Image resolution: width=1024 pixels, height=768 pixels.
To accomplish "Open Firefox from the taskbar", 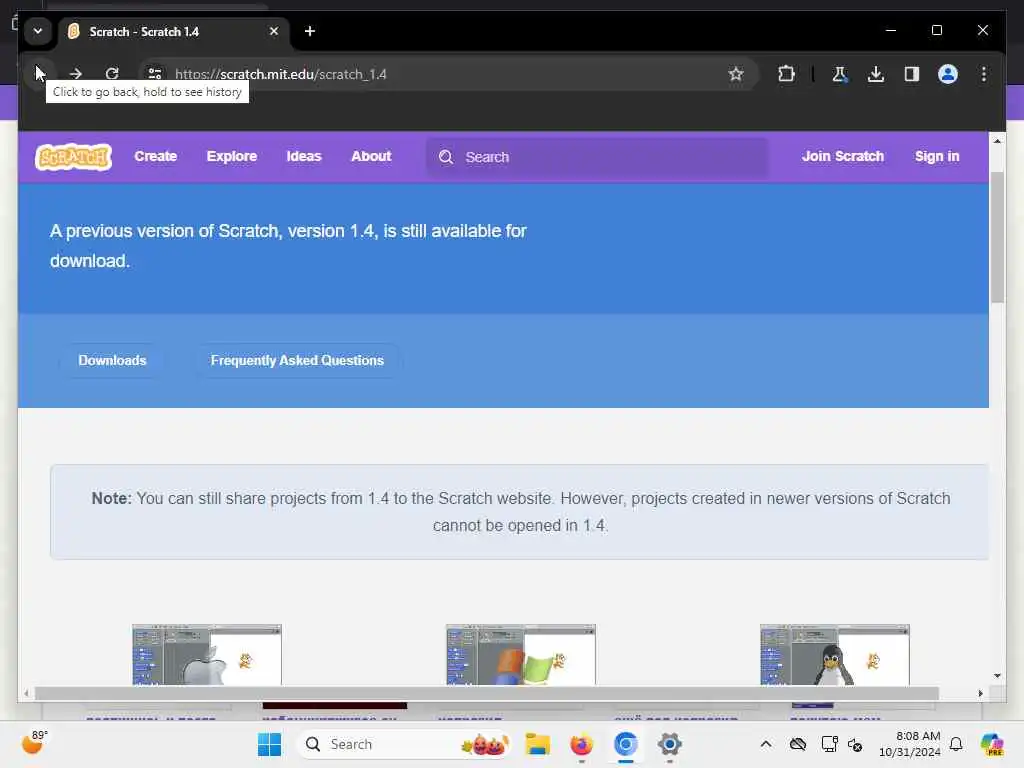I will (x=581, y=744).
